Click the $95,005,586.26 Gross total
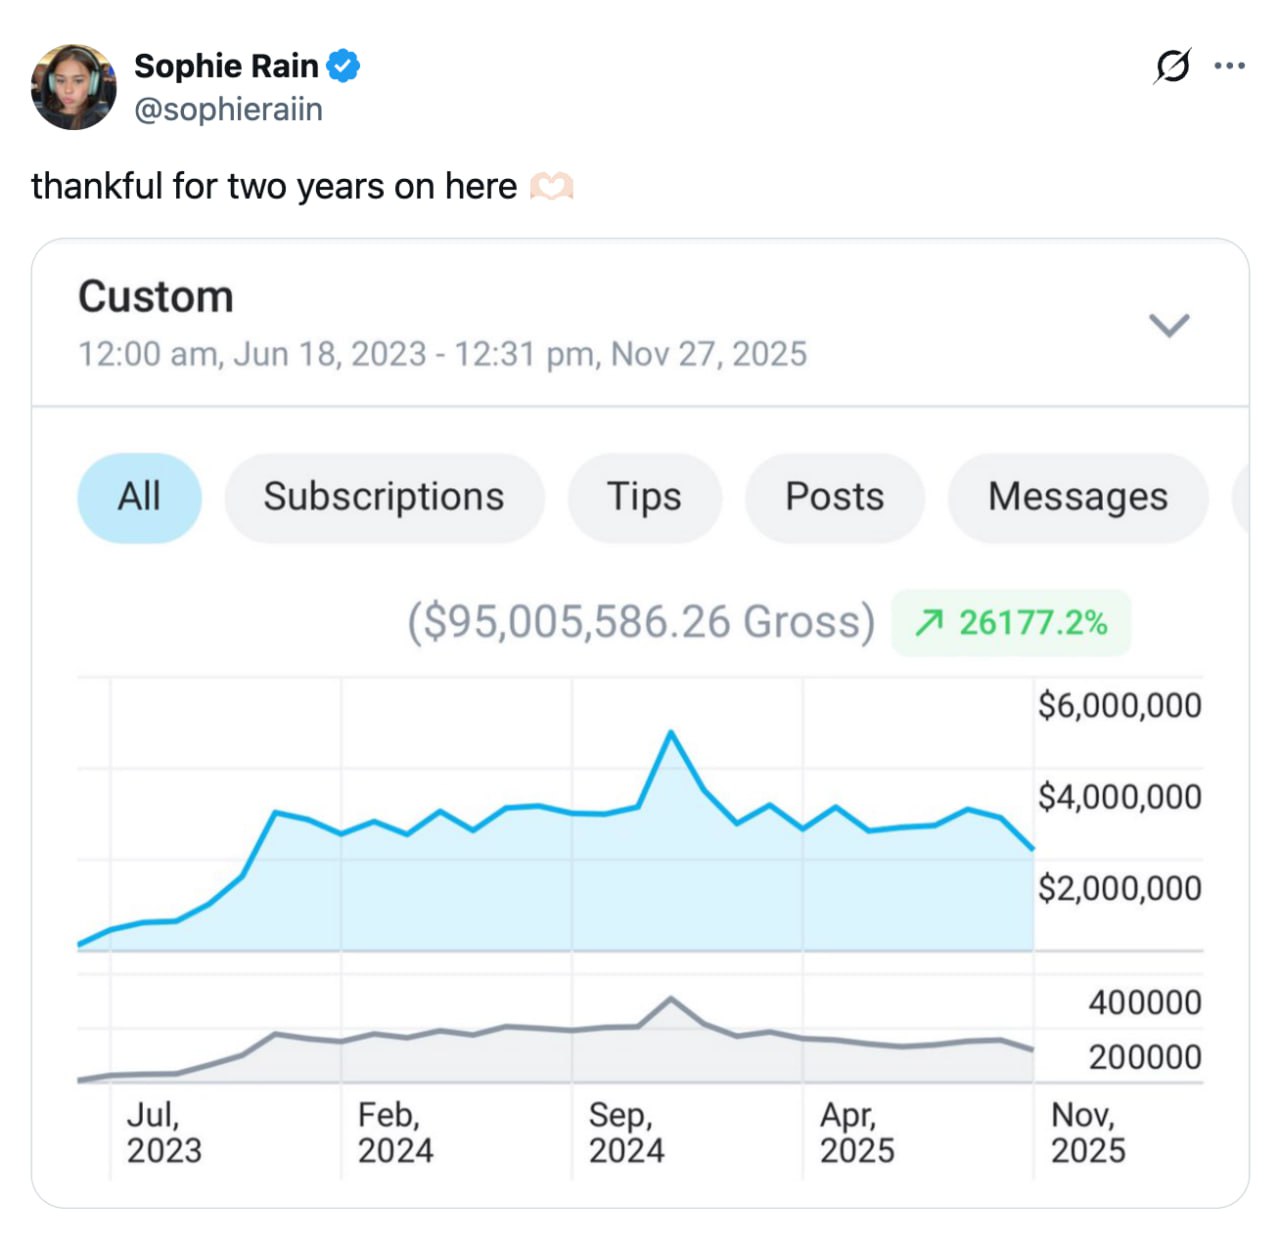Screen dimensions: 1280x1246 [640, 622]
